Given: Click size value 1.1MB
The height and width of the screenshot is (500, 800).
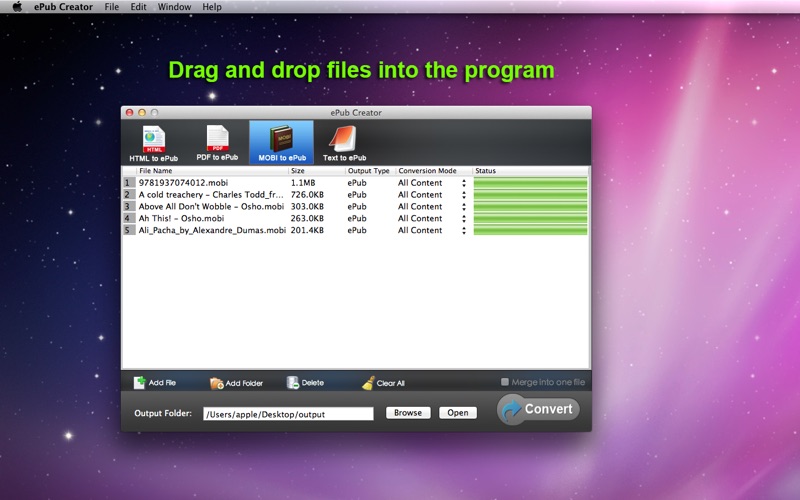Looking at the screenshot, I should (x=303, y=183).
